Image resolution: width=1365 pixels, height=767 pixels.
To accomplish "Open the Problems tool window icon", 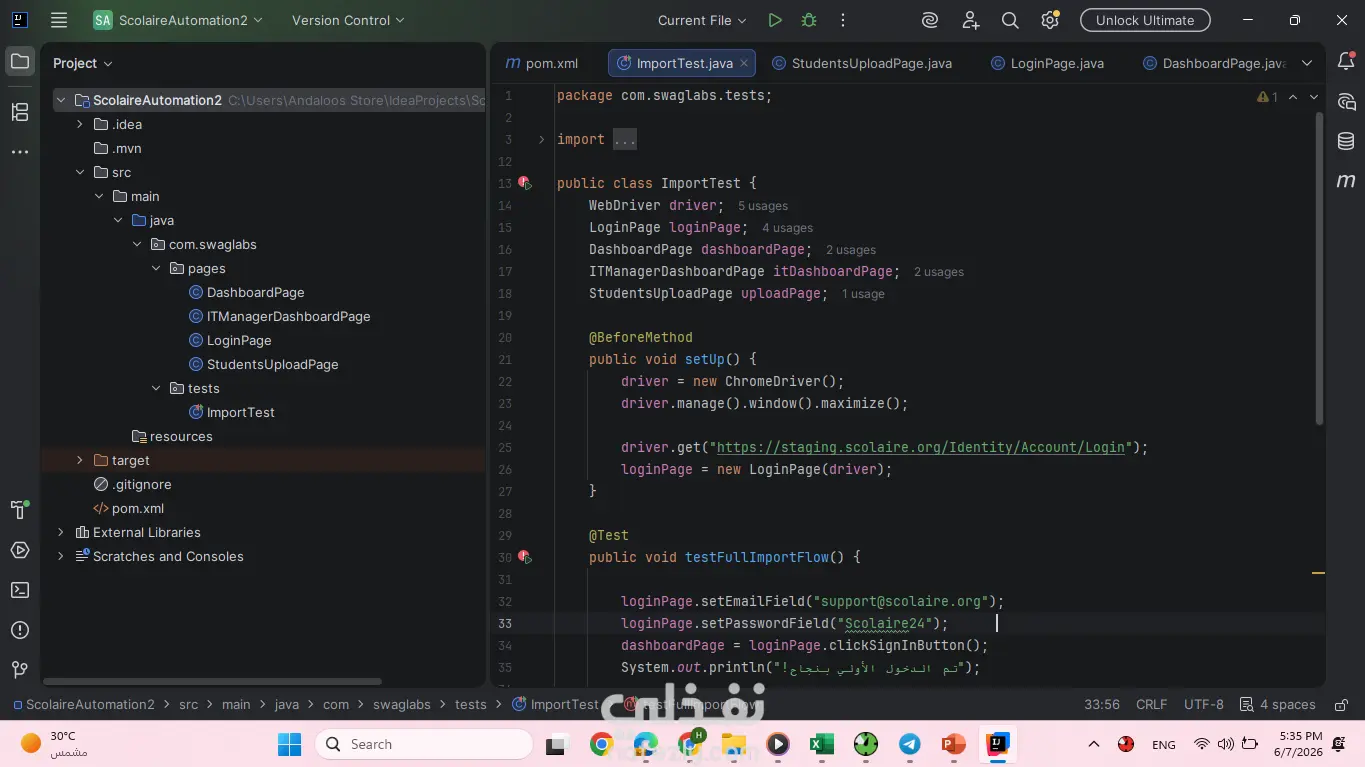I will [x=19, y=630].
